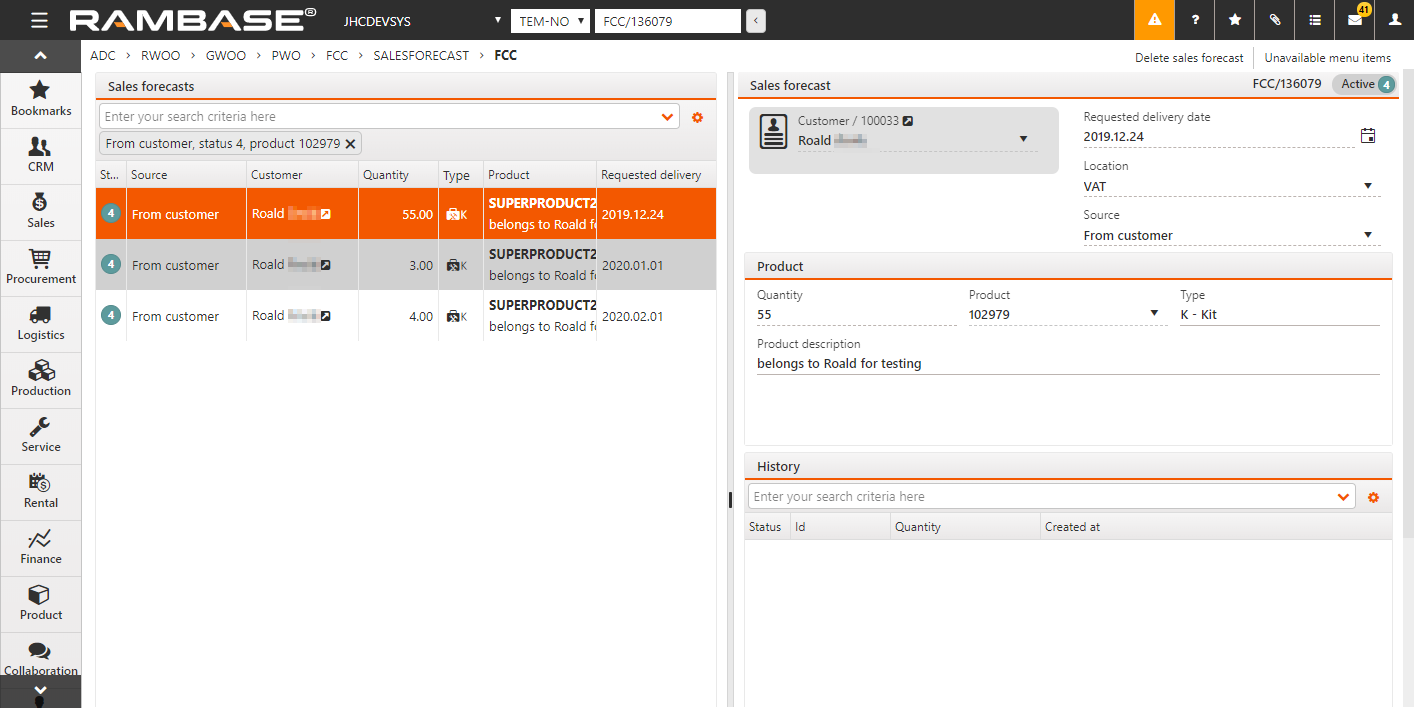Open the hamburger main menu
Screen dimensions: 1414x708
click(39, 20)
